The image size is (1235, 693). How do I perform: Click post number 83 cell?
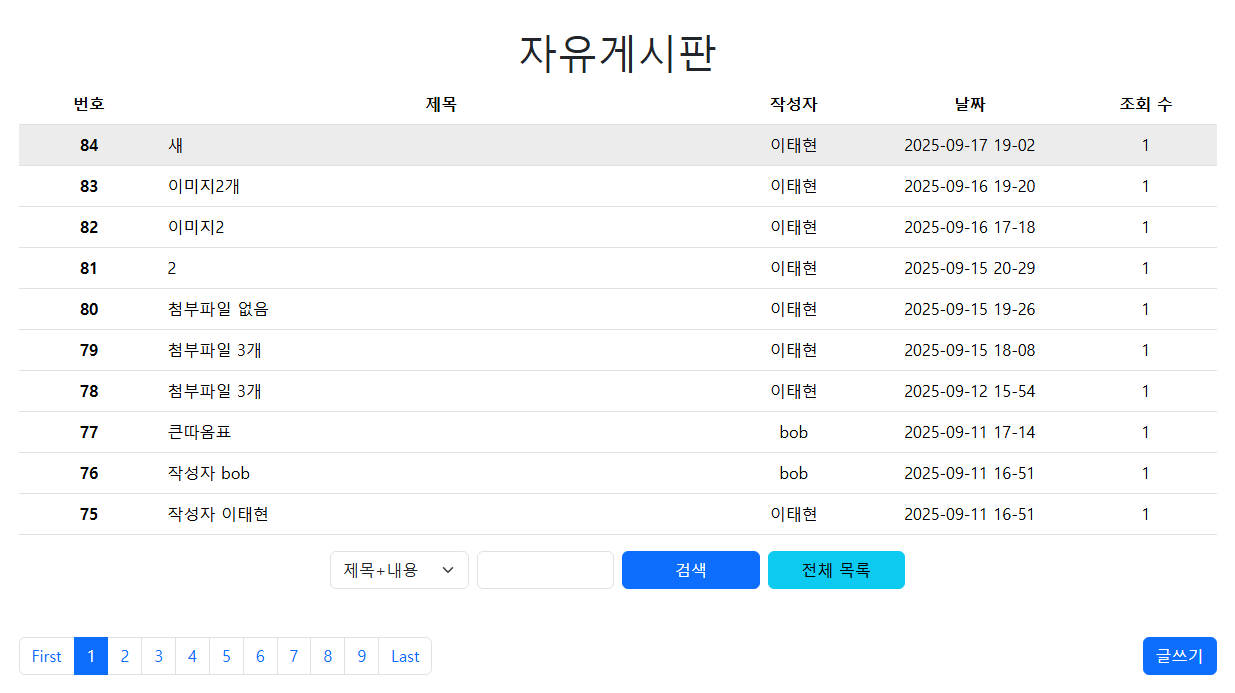pos(89,186)
